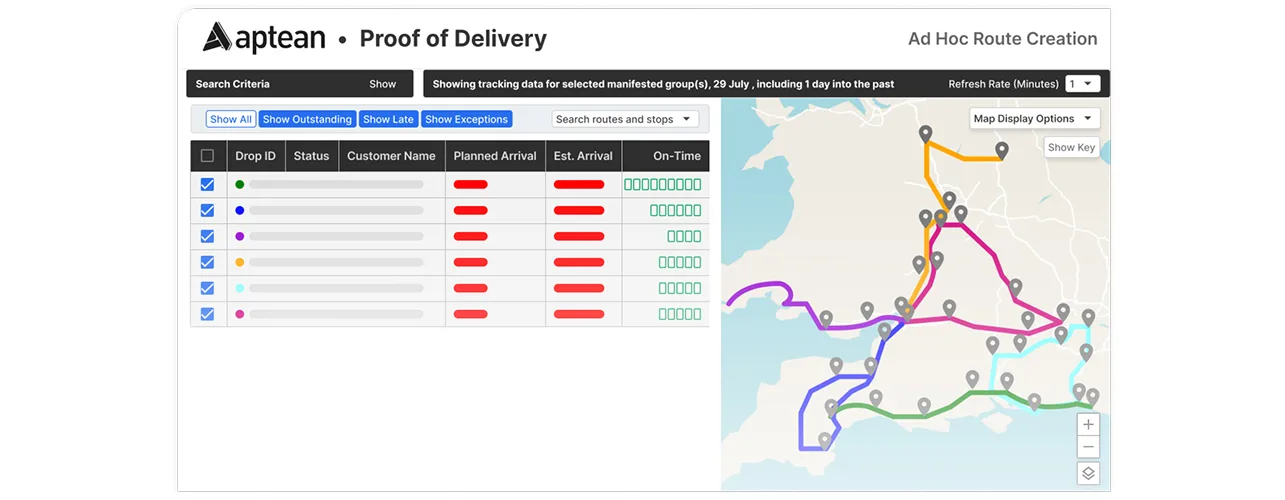
Task: Click the Ad Hoc Route Creation title
Action: 1002,39
